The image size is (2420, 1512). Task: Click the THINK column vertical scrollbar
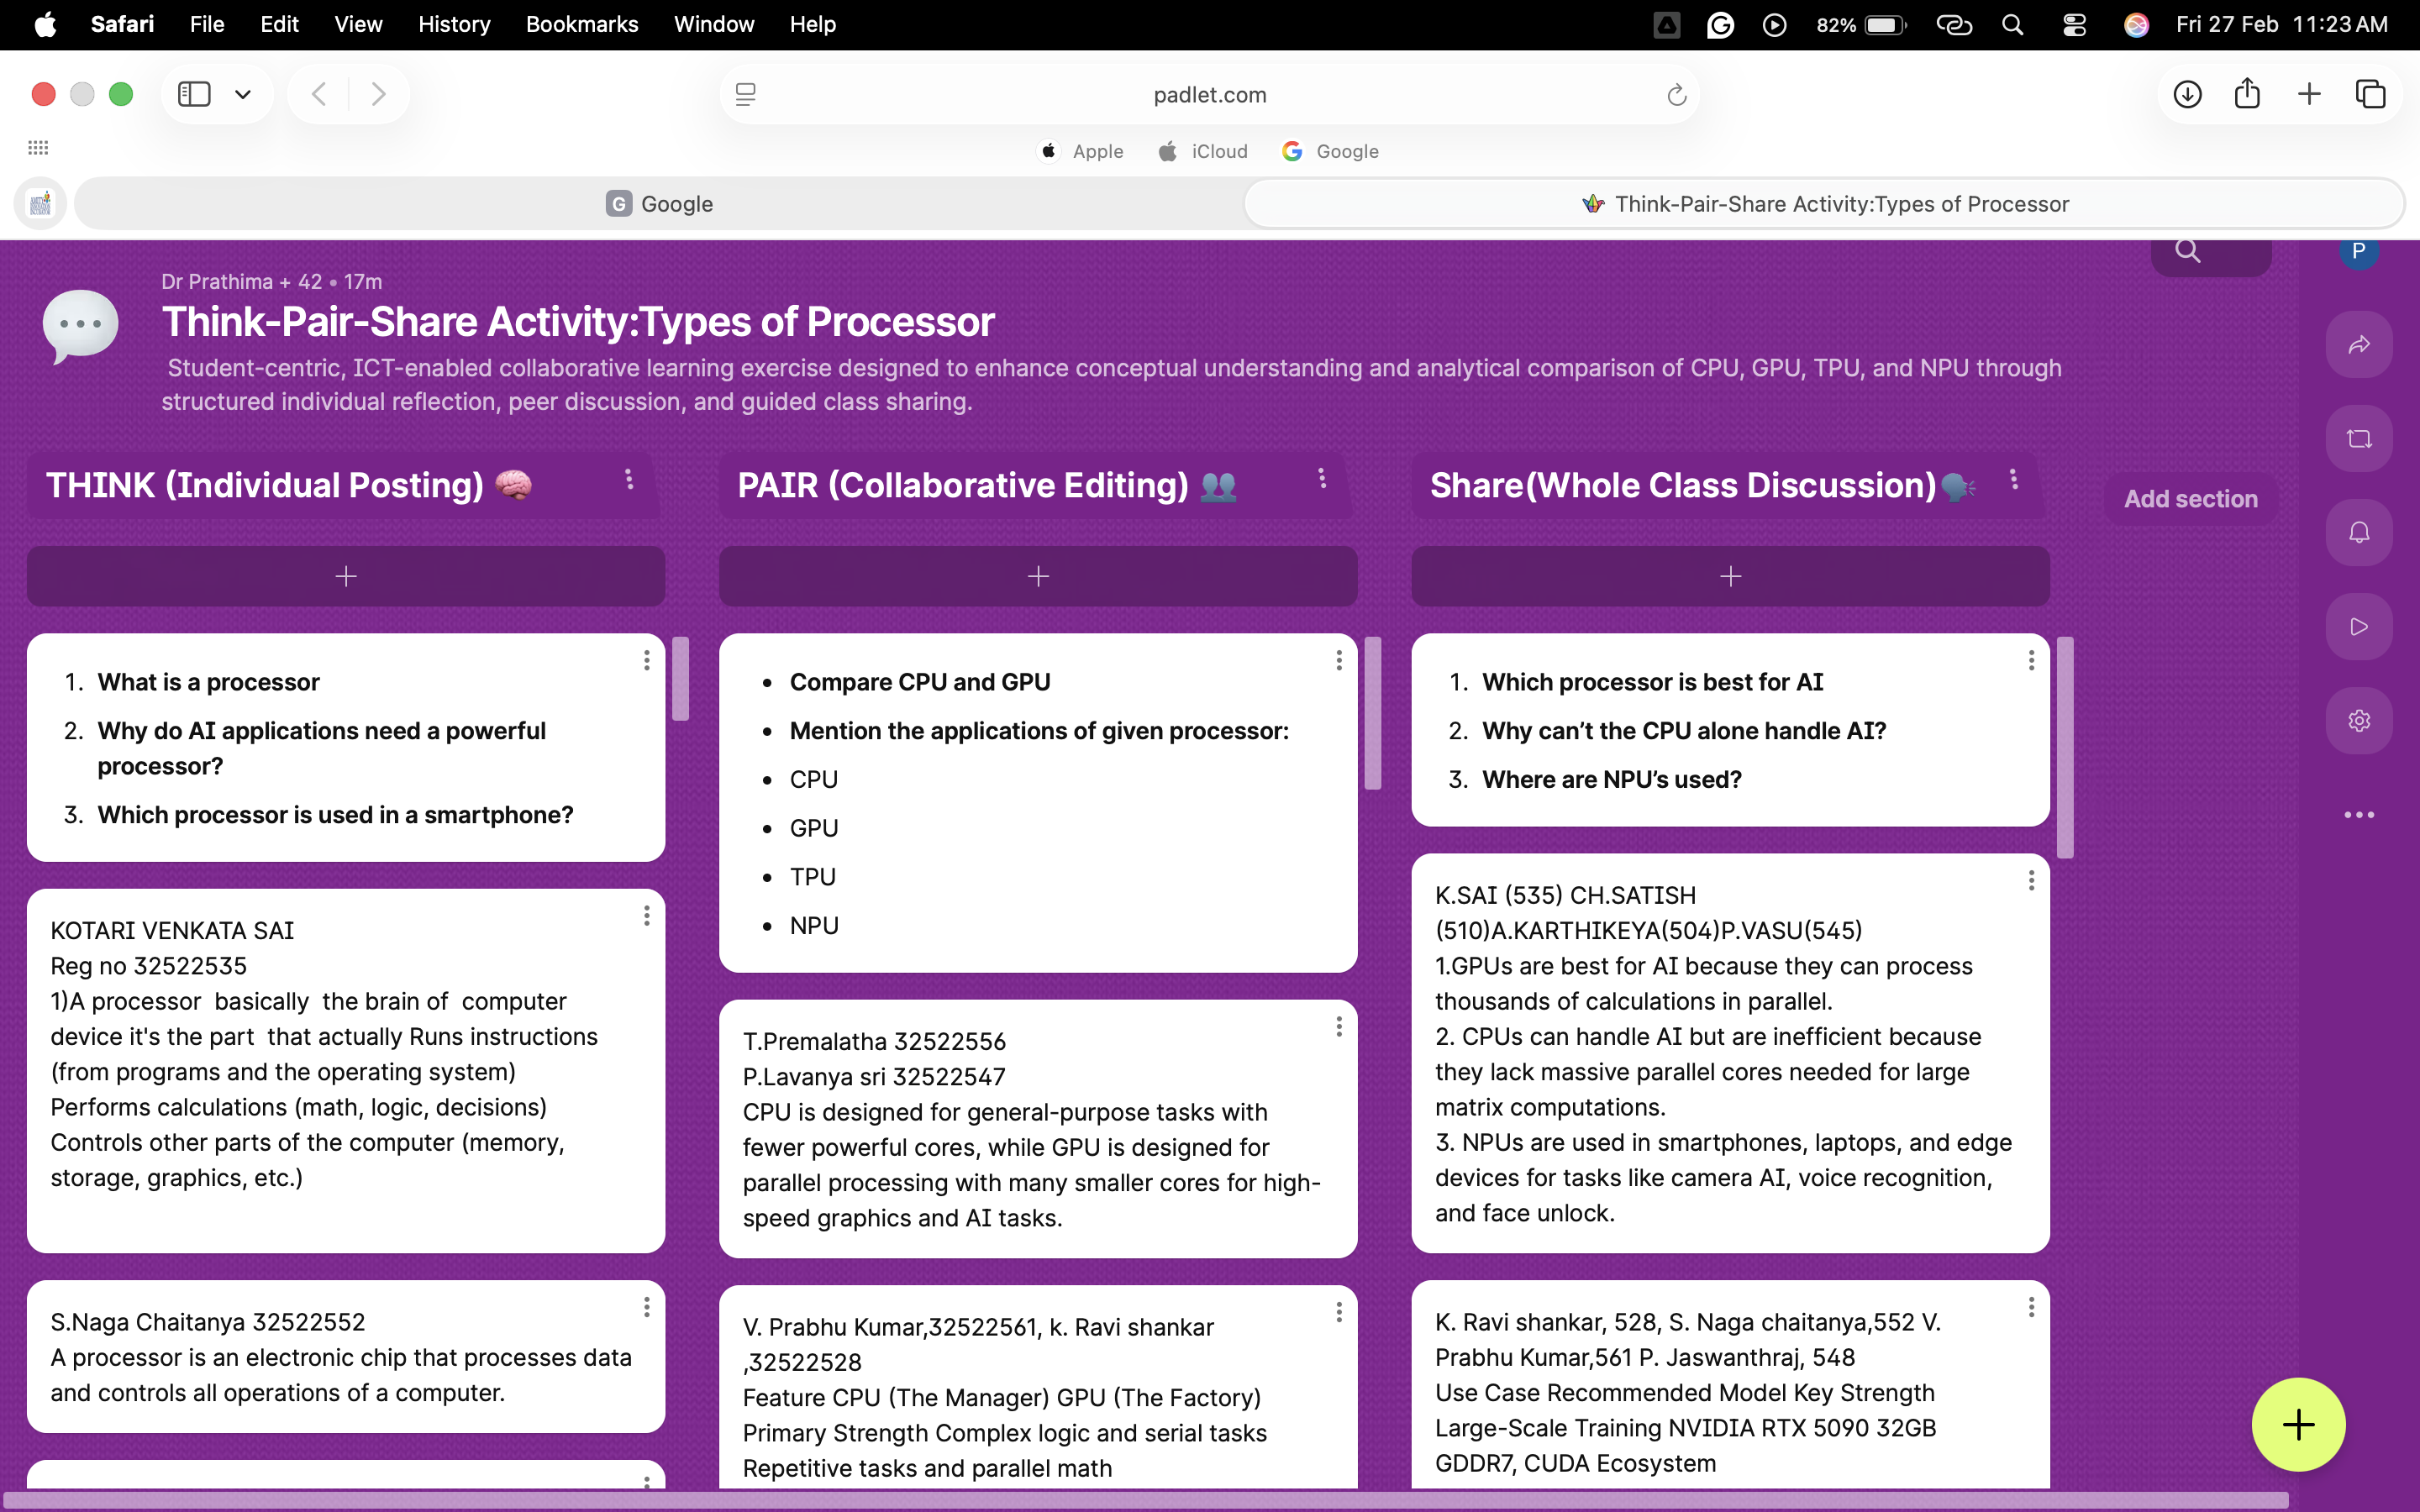681,679
